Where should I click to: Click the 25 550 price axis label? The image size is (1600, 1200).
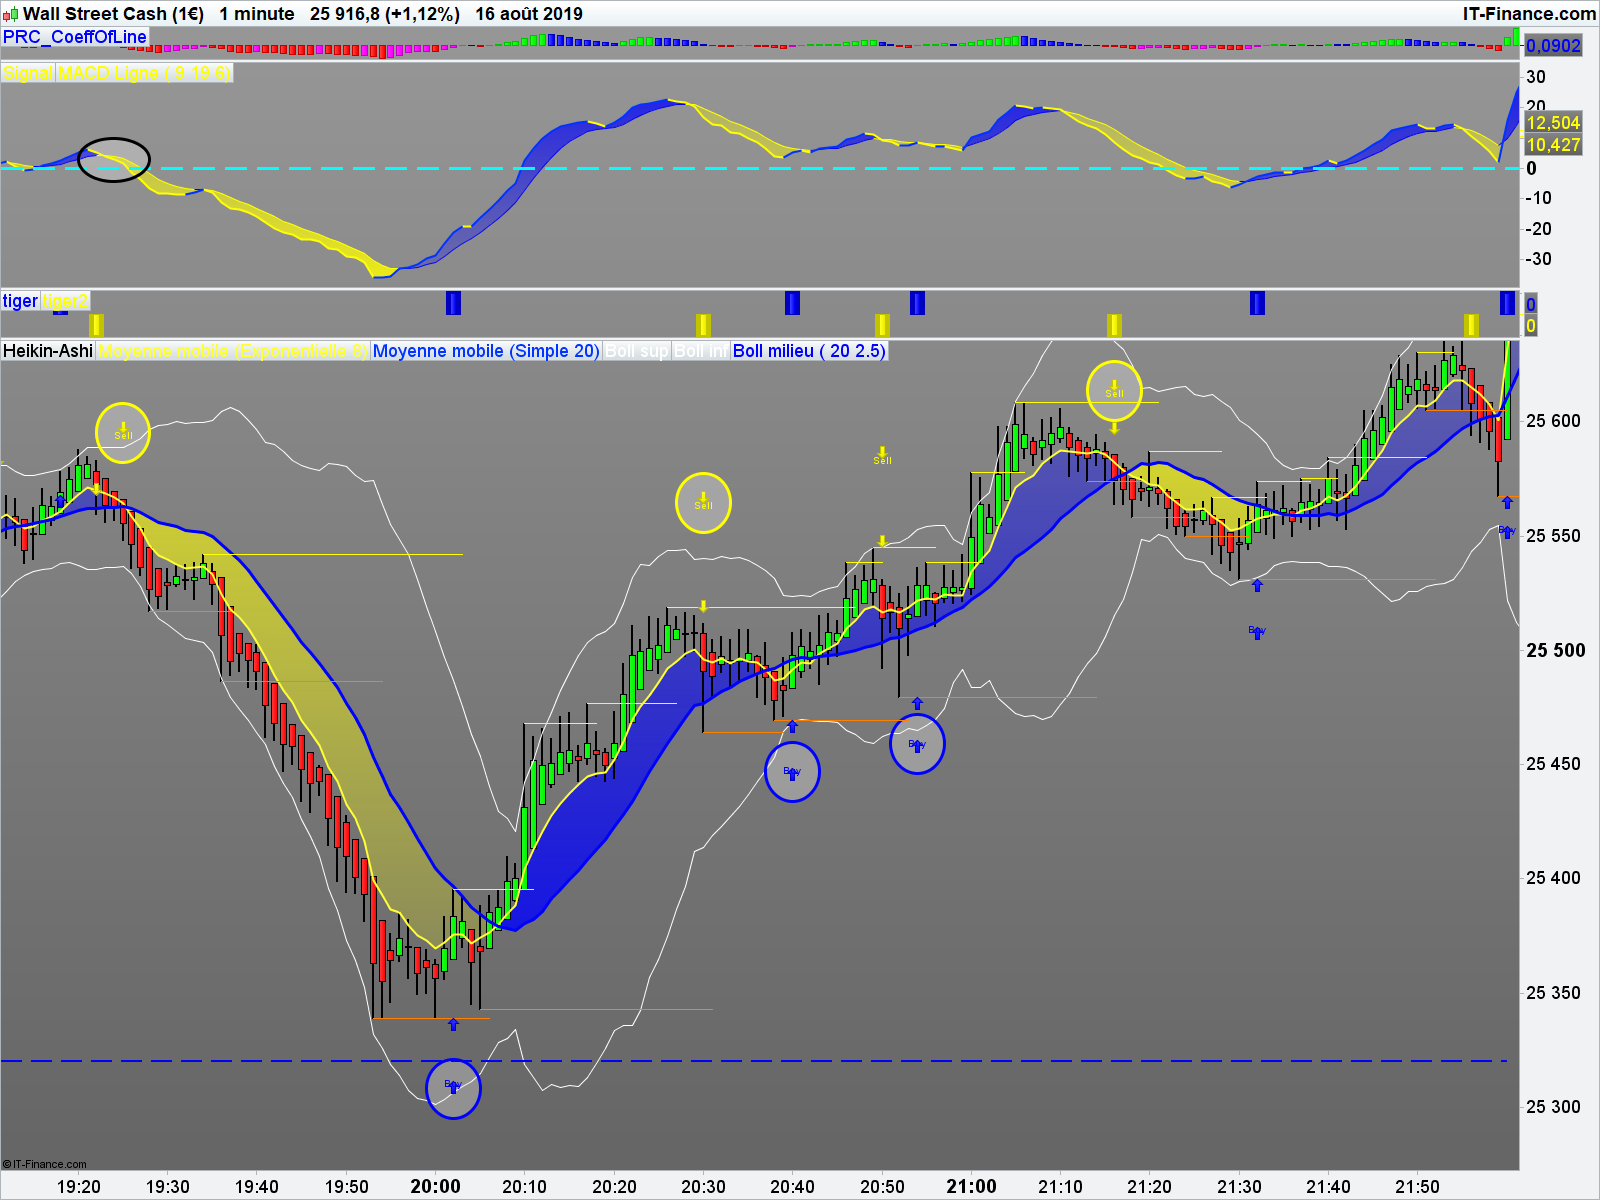coord(1553,536)
